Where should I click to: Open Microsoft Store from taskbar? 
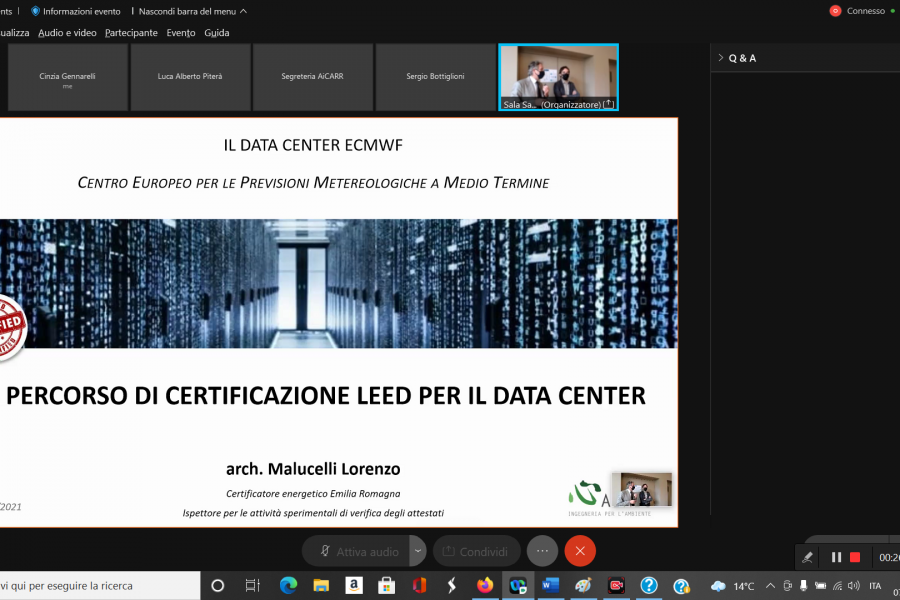tap(386, 586)
